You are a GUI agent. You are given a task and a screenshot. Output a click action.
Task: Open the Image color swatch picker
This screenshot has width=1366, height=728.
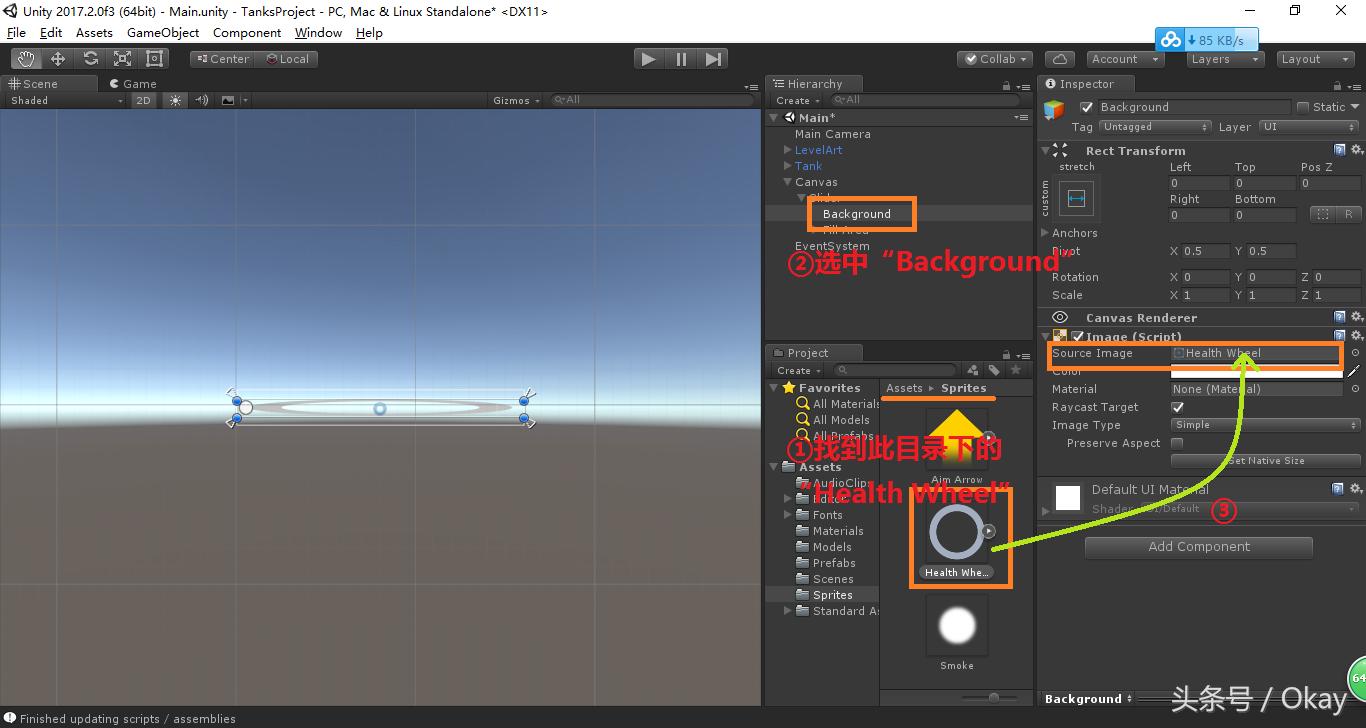coord(1255,371)
